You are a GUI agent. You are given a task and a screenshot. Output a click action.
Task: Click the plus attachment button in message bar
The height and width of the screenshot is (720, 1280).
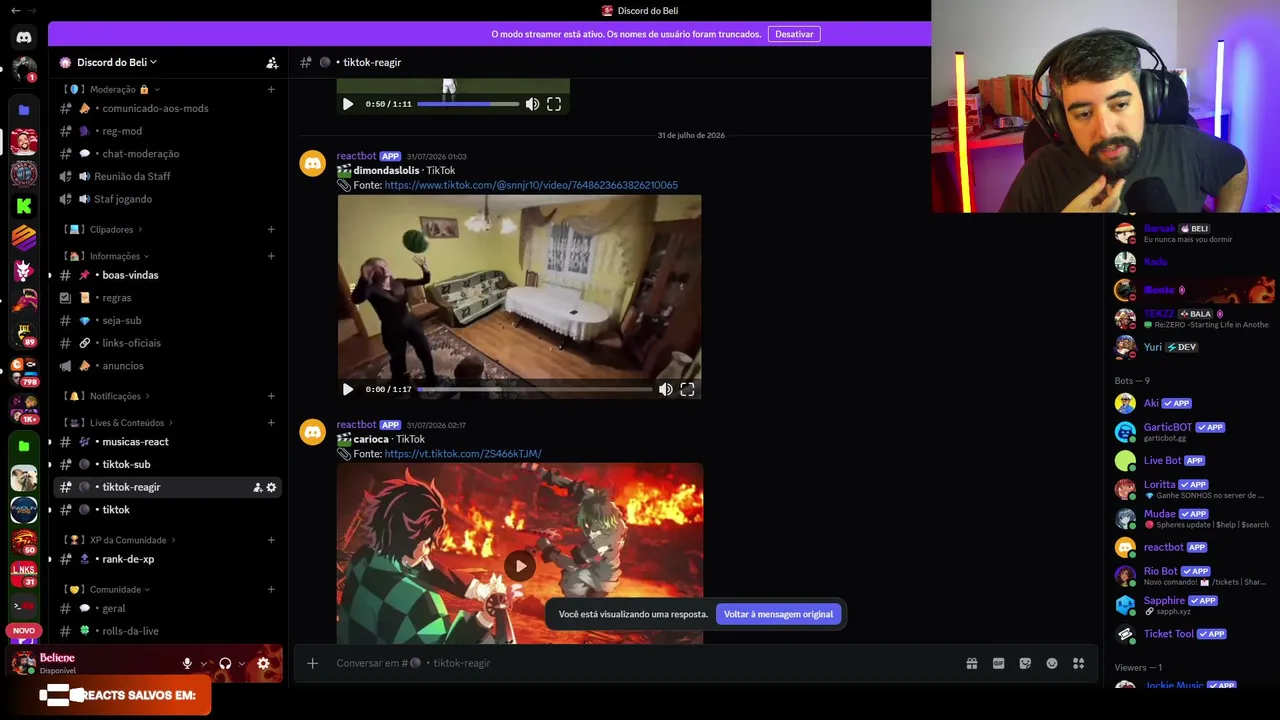click(x=312, y=663)
